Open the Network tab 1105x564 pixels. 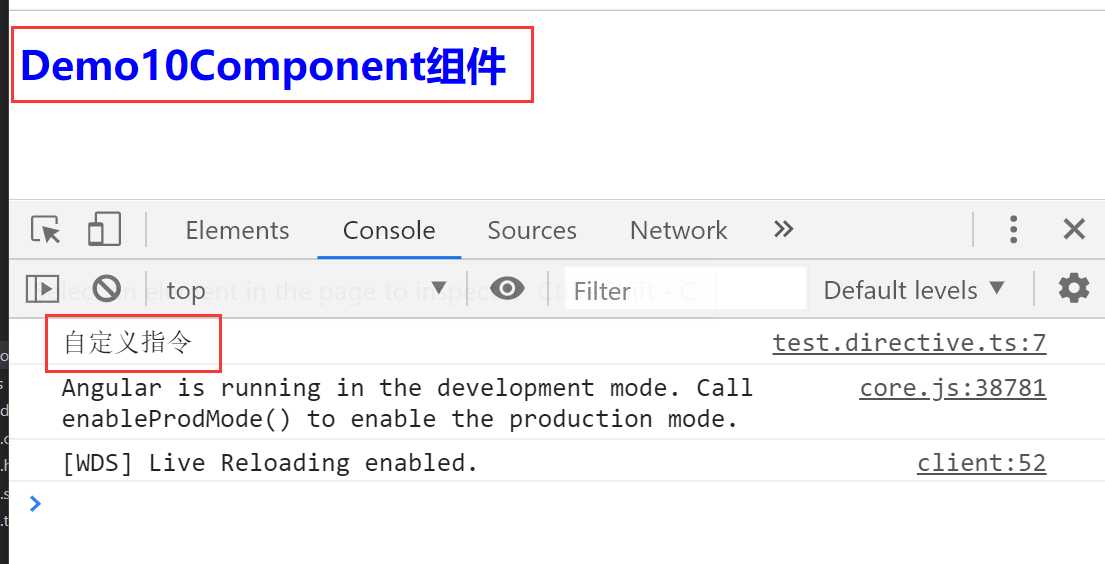(x=678, y=230)
